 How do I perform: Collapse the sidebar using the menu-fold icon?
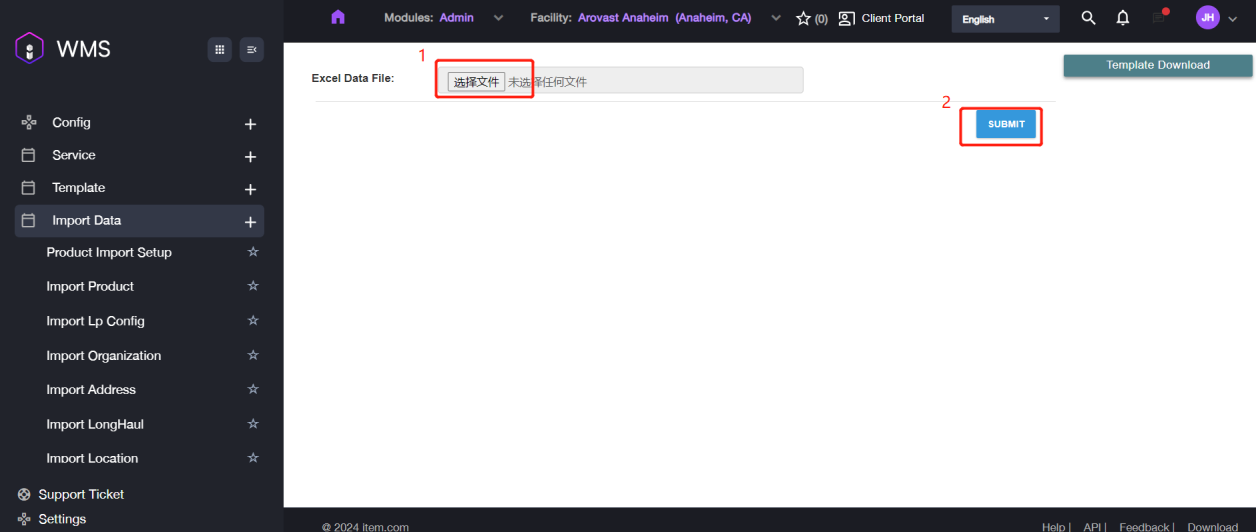click(252, 49)
